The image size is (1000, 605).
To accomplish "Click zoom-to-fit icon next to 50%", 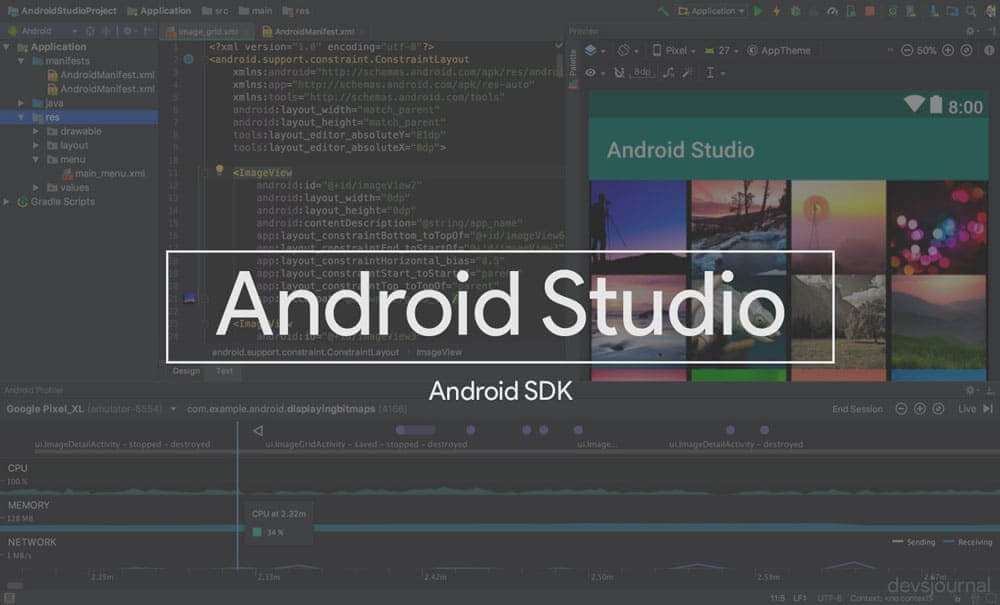I will point(967,50).
